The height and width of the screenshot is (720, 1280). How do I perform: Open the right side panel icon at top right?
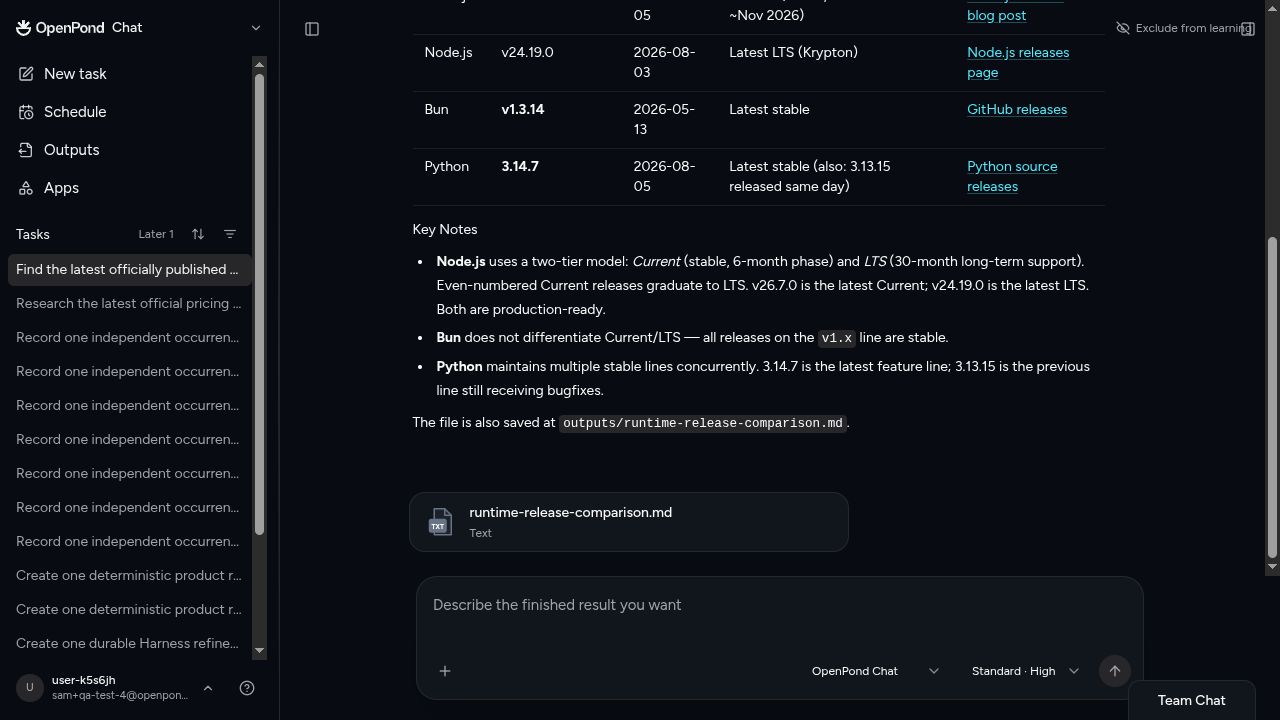click(1248, 29)
